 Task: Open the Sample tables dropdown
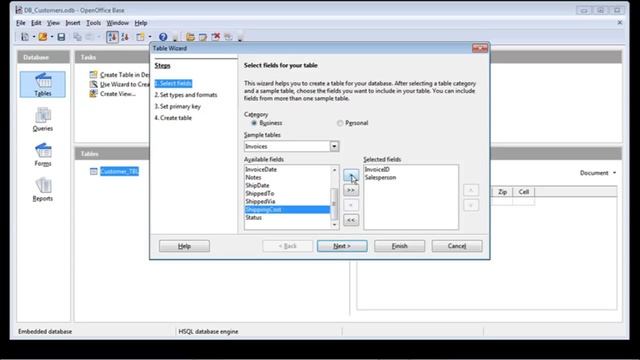tap(334, 146)
